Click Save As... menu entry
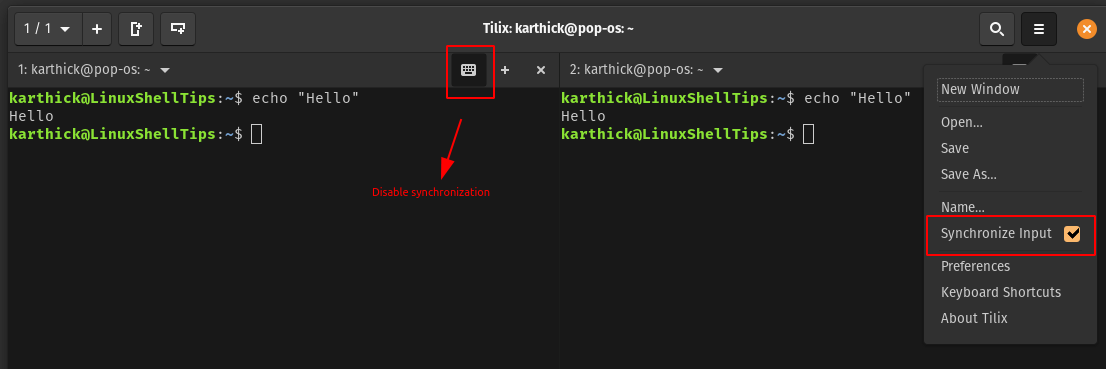This screenshot has width=1106, height=369. 968,174
